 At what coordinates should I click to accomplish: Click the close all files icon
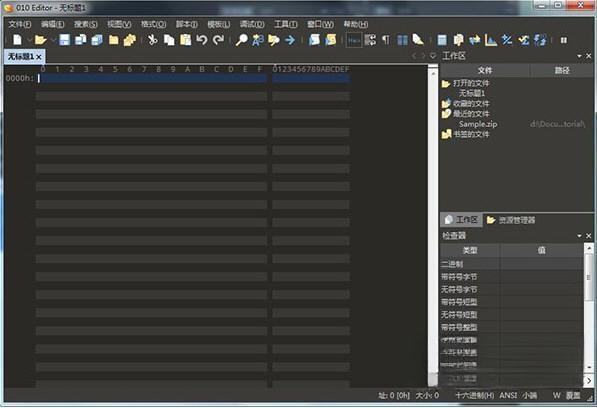coord(129,40)
